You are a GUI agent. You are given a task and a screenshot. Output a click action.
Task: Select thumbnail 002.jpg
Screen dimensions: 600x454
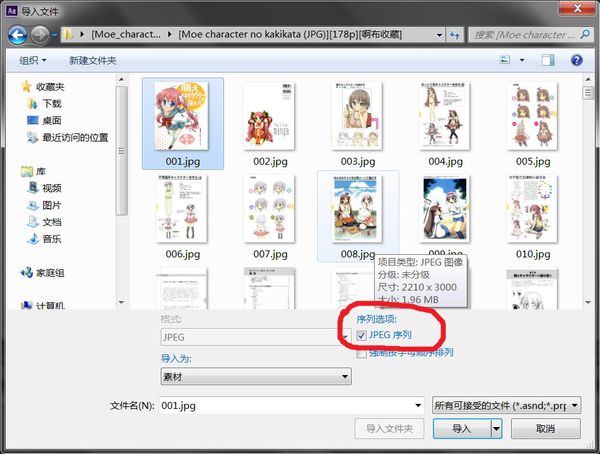click(x=270, y=124)
